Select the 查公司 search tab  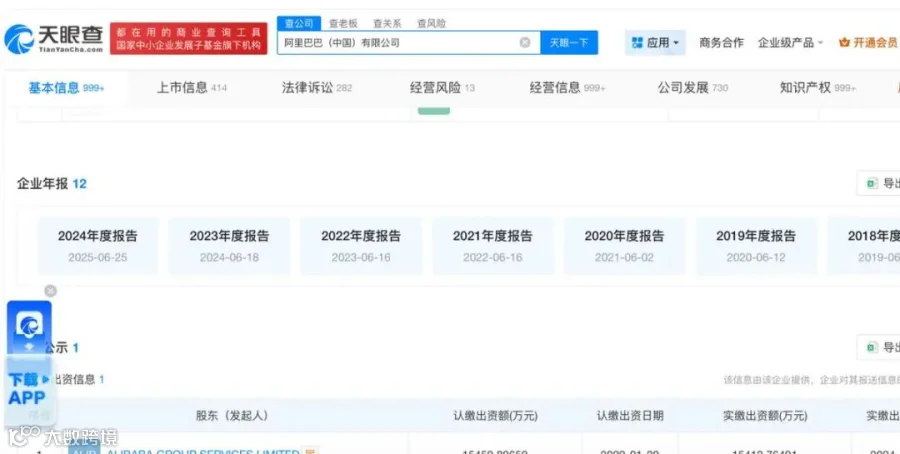coord(299,23)
